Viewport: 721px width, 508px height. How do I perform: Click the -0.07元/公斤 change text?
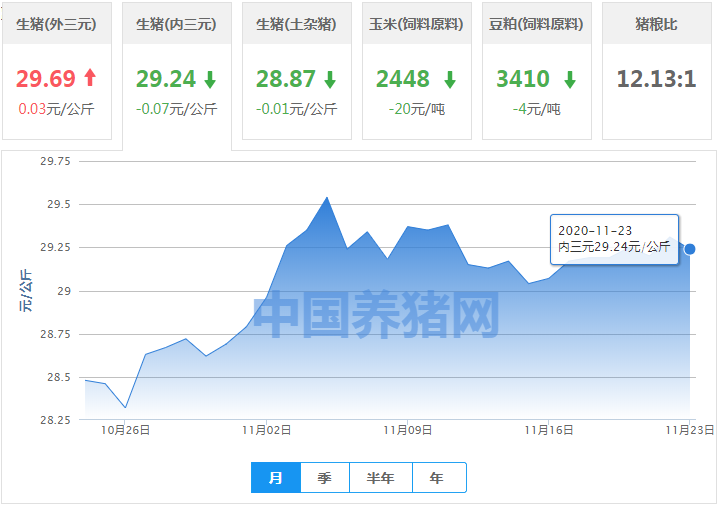177,109
